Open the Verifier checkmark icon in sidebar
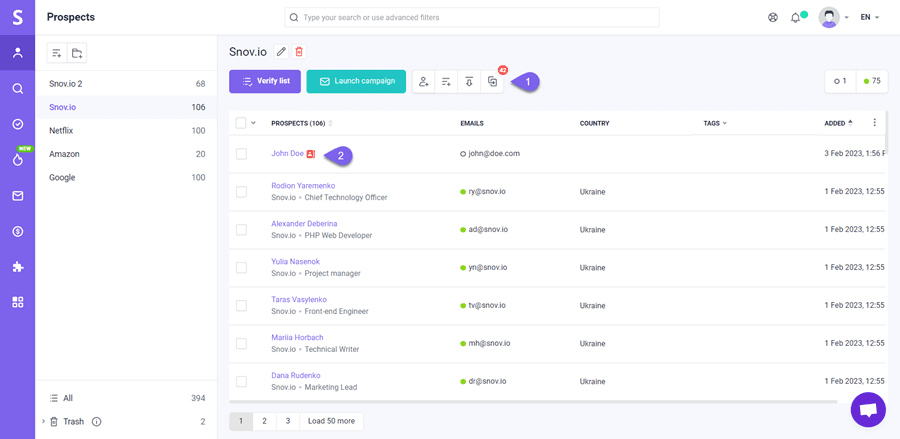900x439 pixels. coord(18,124)
